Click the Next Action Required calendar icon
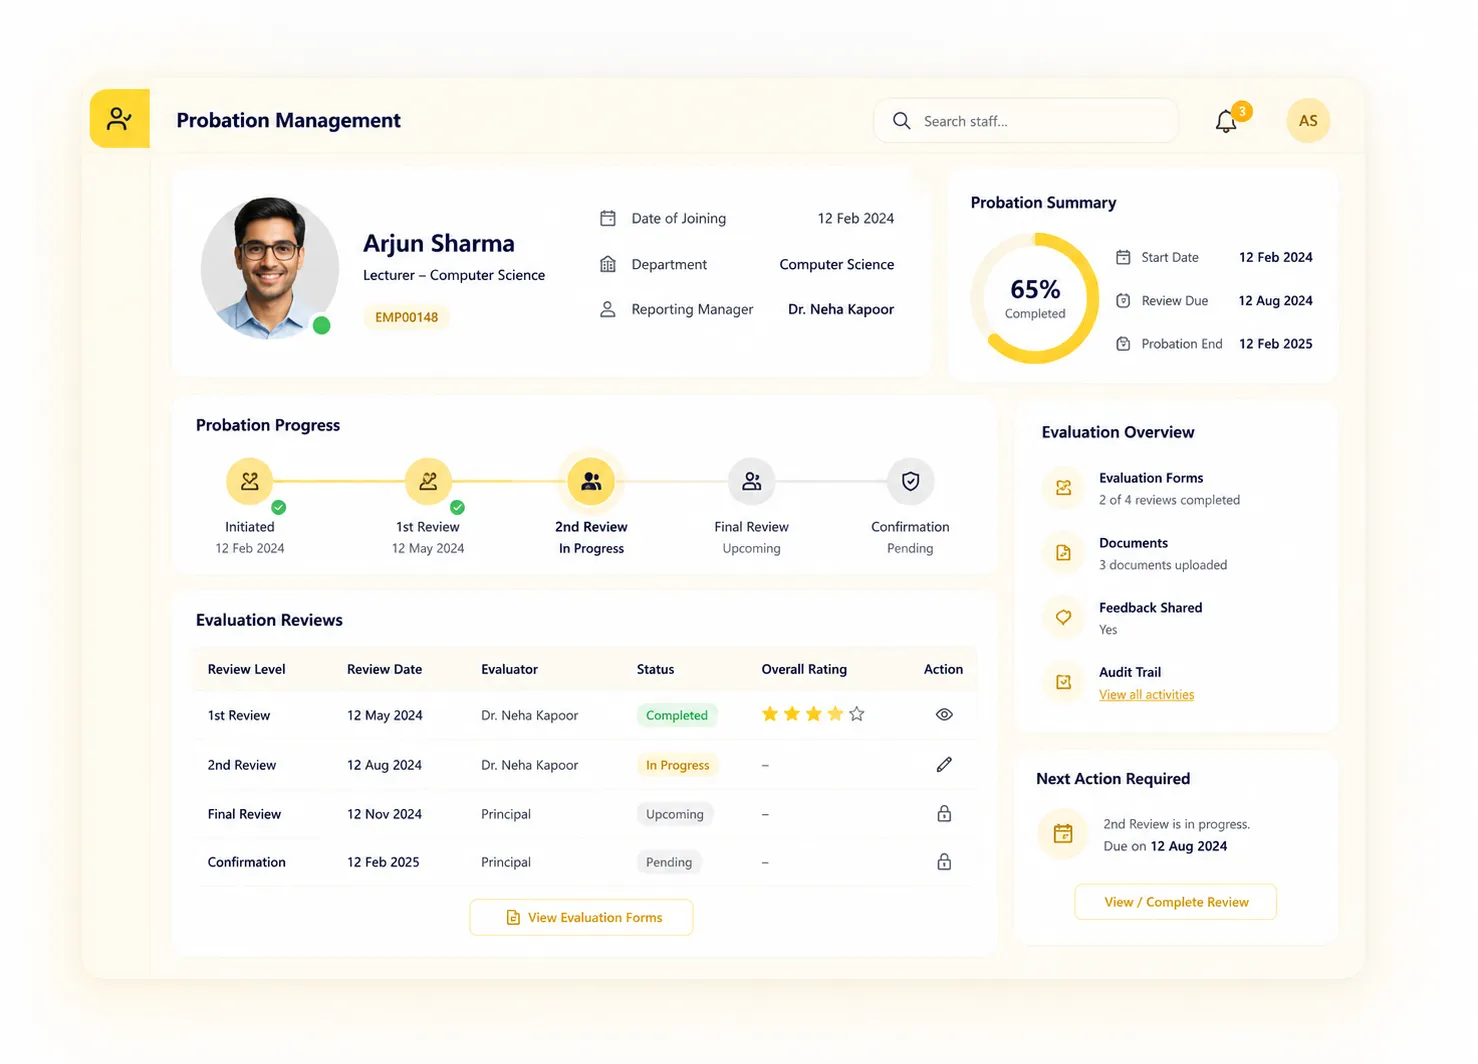 (x=1063, y=833)
